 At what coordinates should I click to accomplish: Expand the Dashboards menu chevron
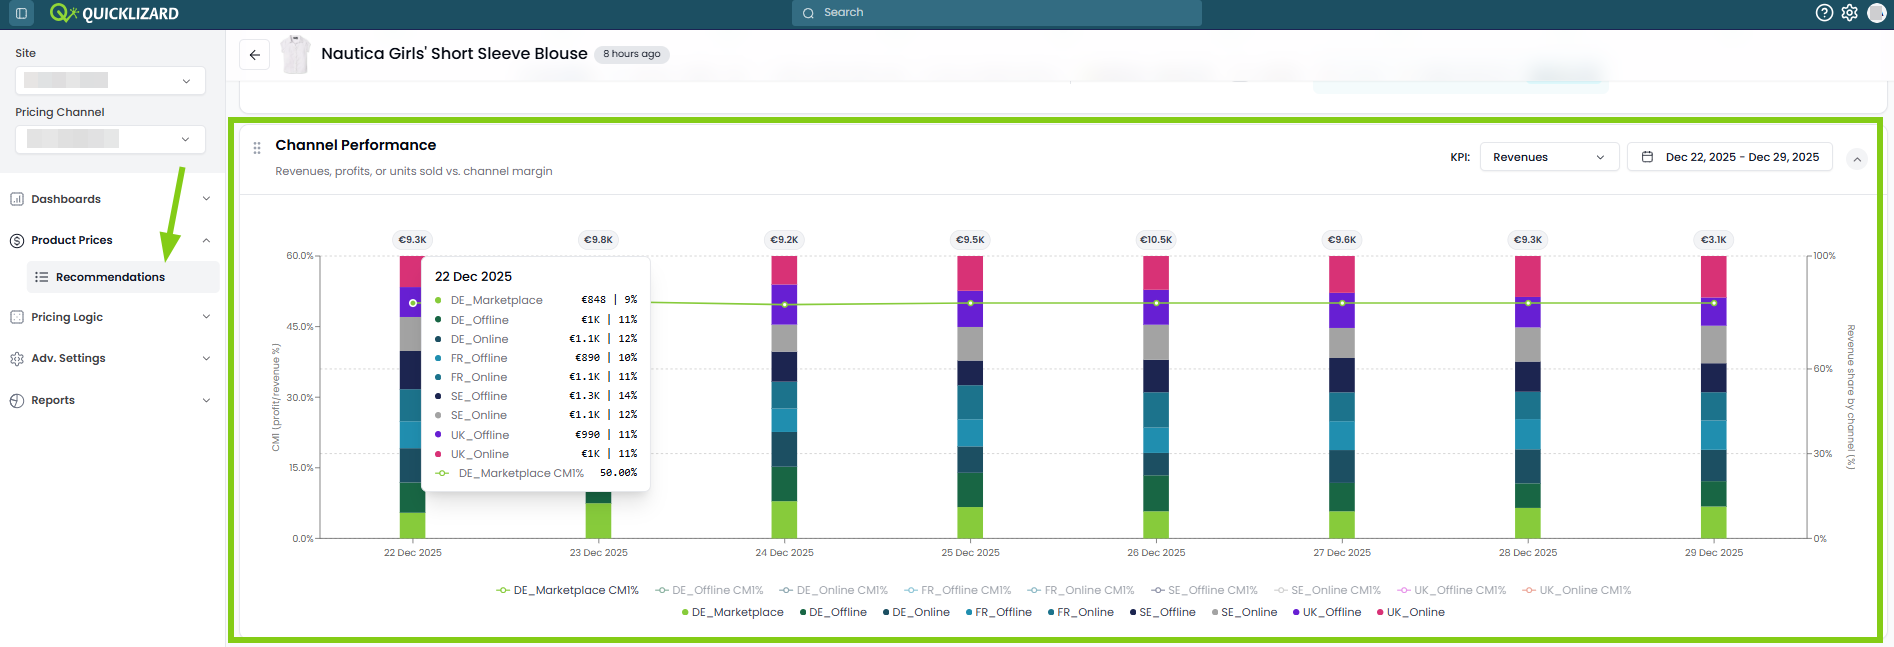pos(206,199)
